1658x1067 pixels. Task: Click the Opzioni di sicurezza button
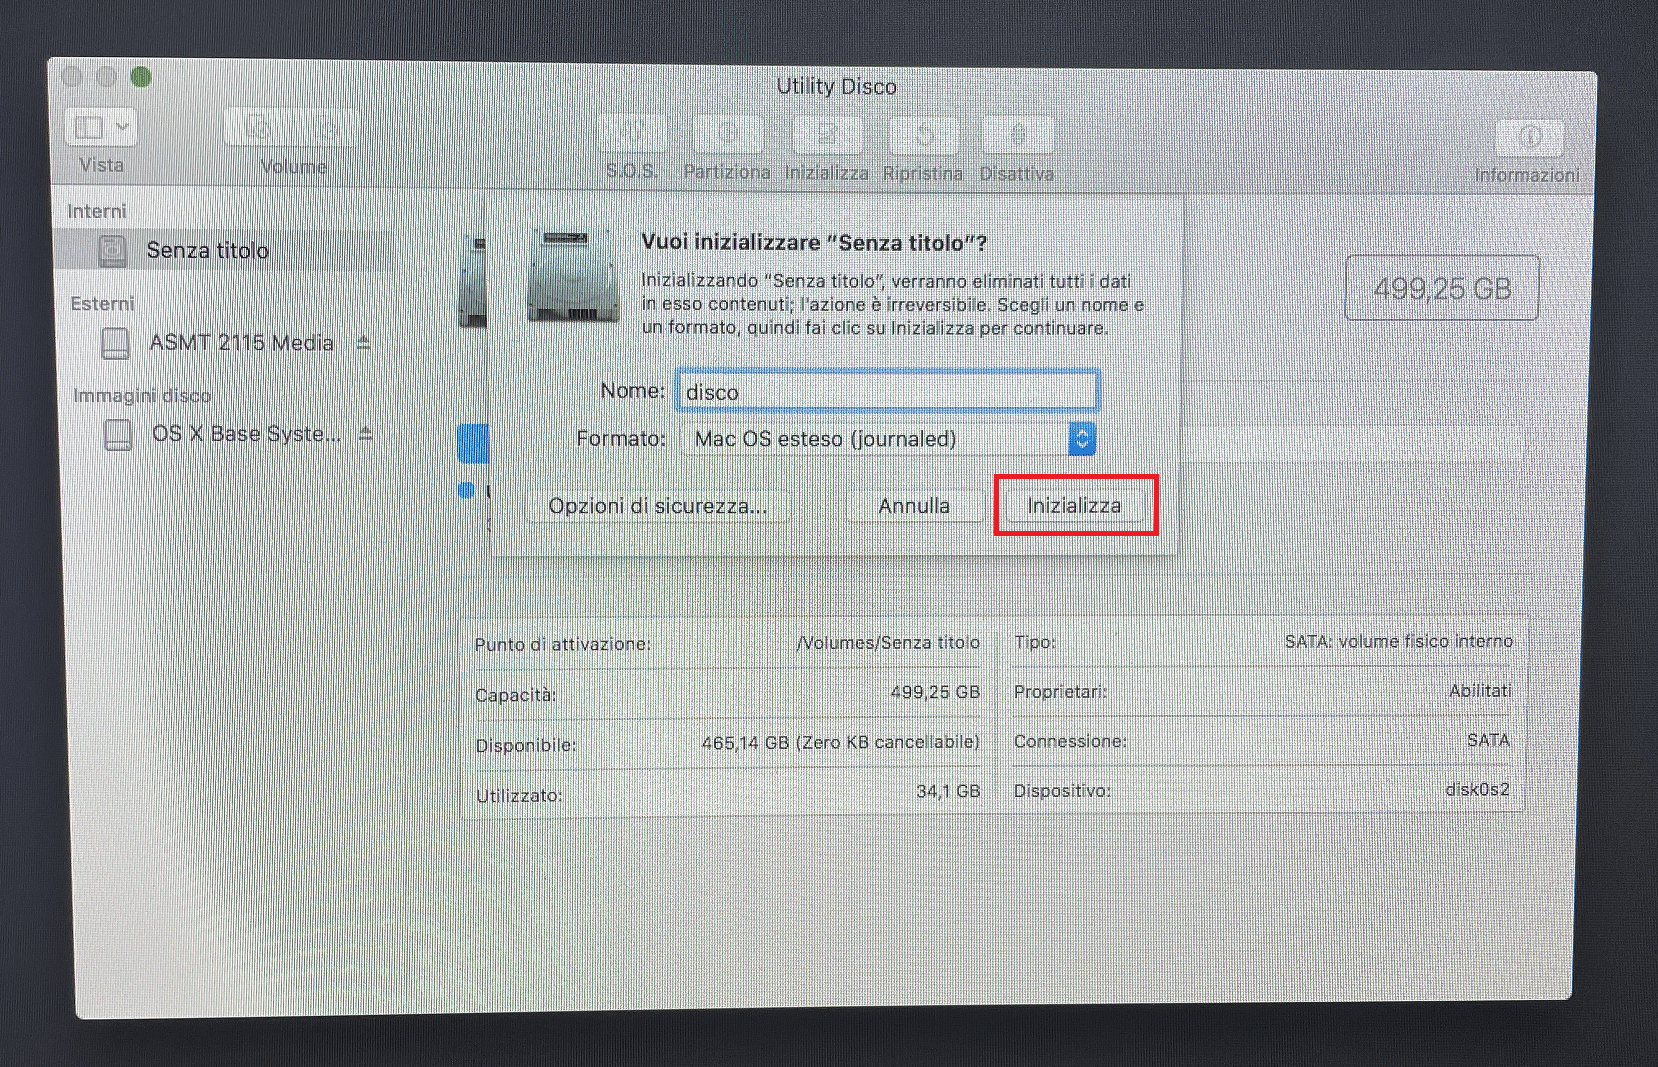point(657,506)
